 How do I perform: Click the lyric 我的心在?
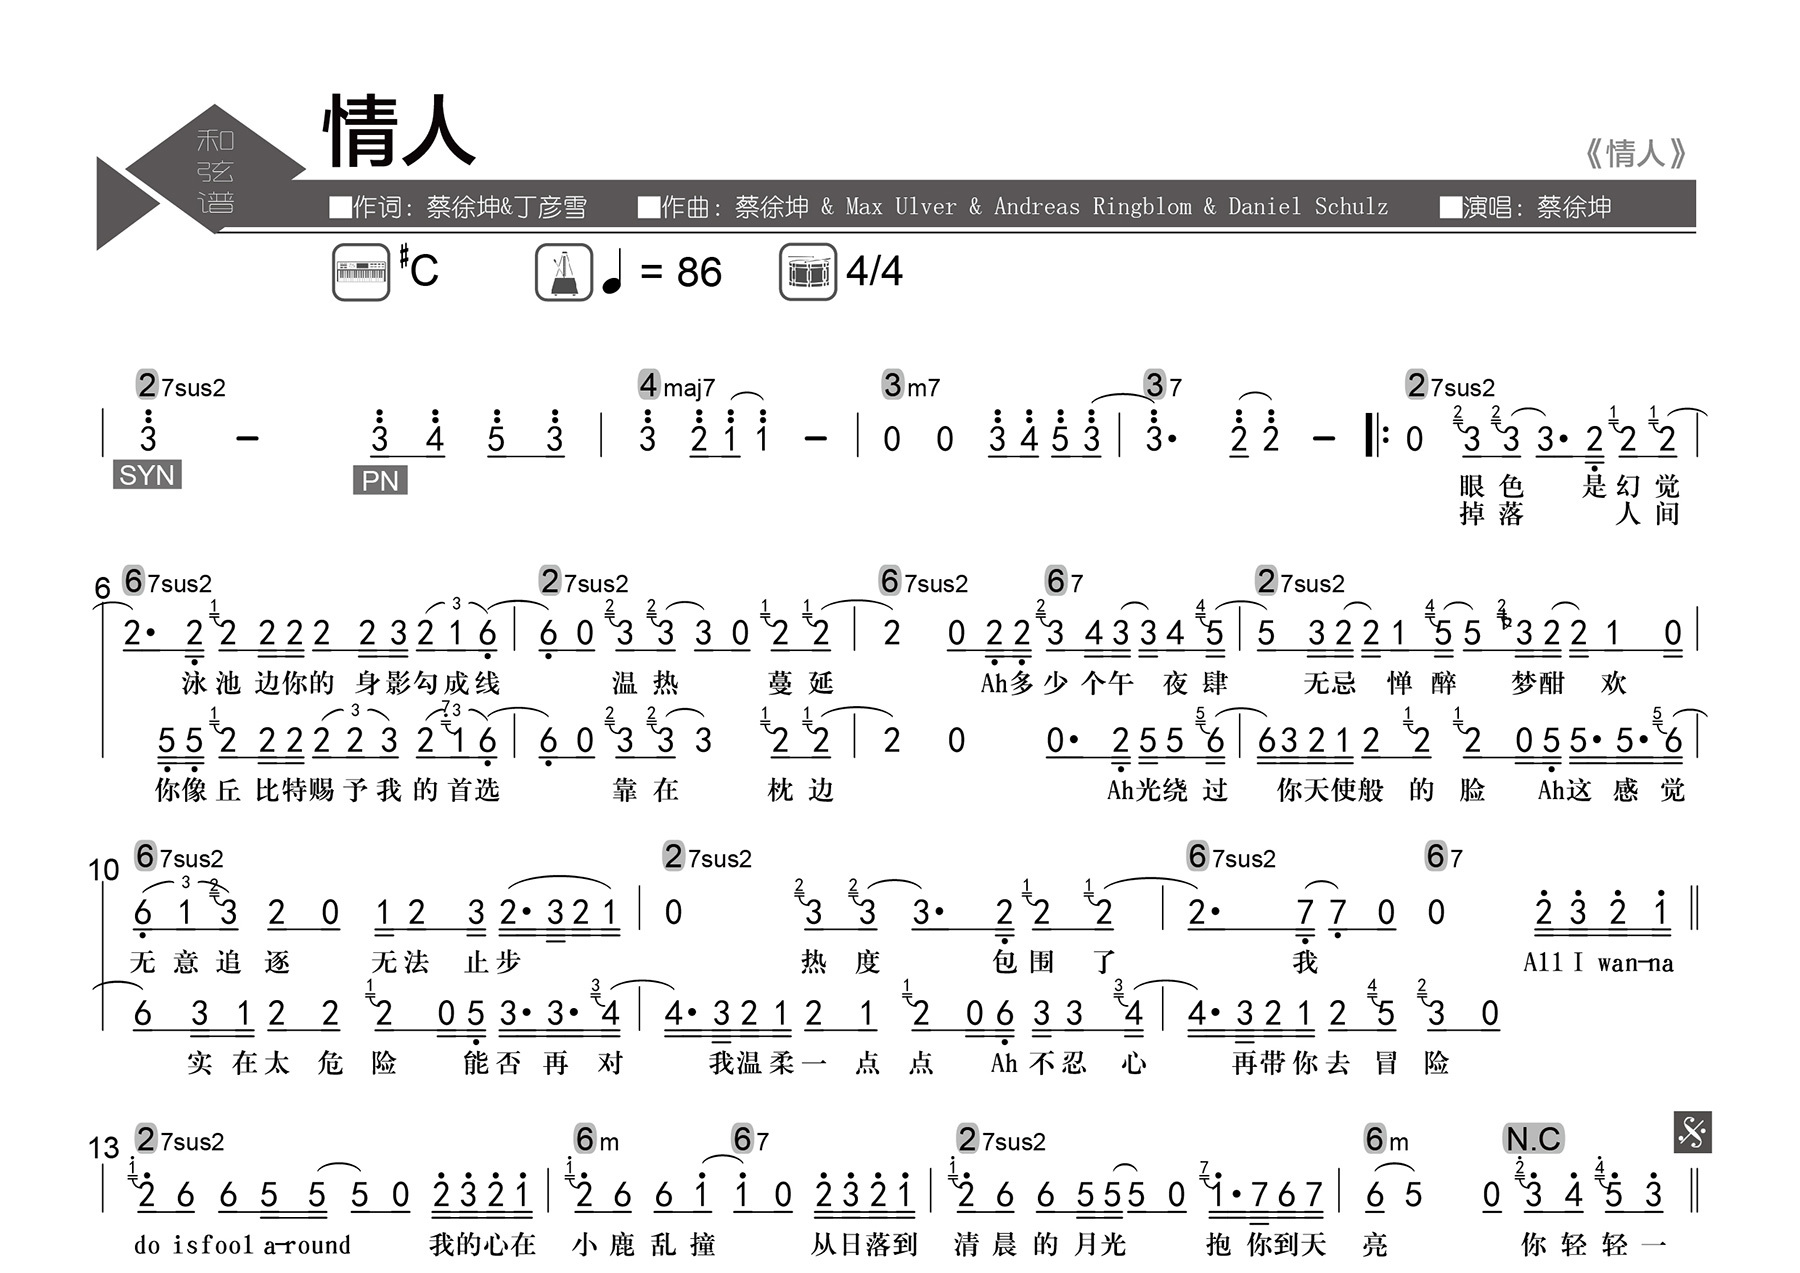tap(483, 1244)
